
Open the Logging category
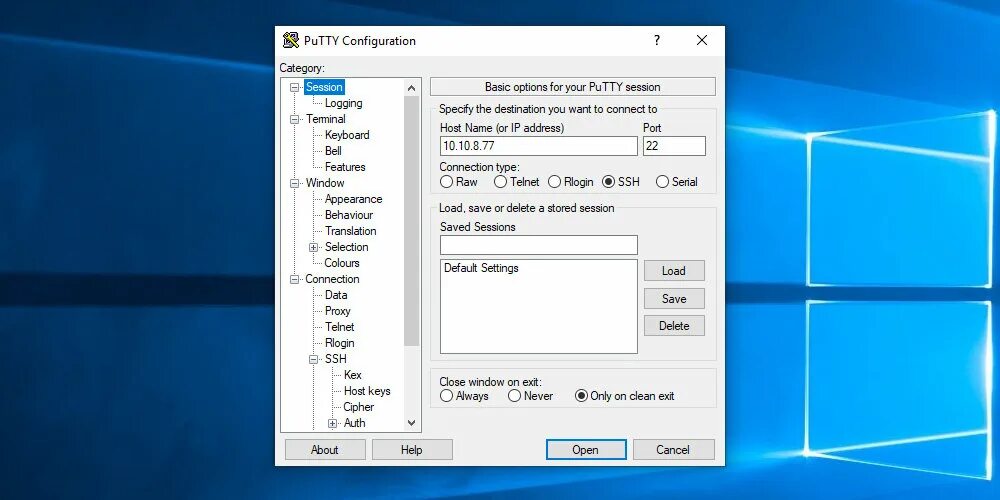[343, 103]
